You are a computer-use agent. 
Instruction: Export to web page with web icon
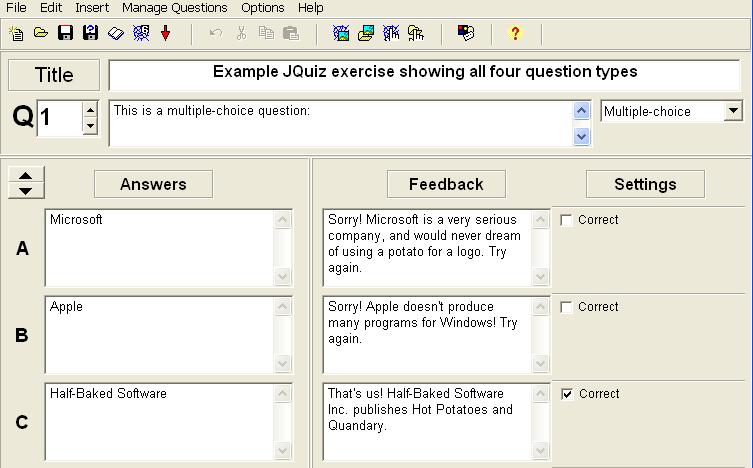coord(141,33)
